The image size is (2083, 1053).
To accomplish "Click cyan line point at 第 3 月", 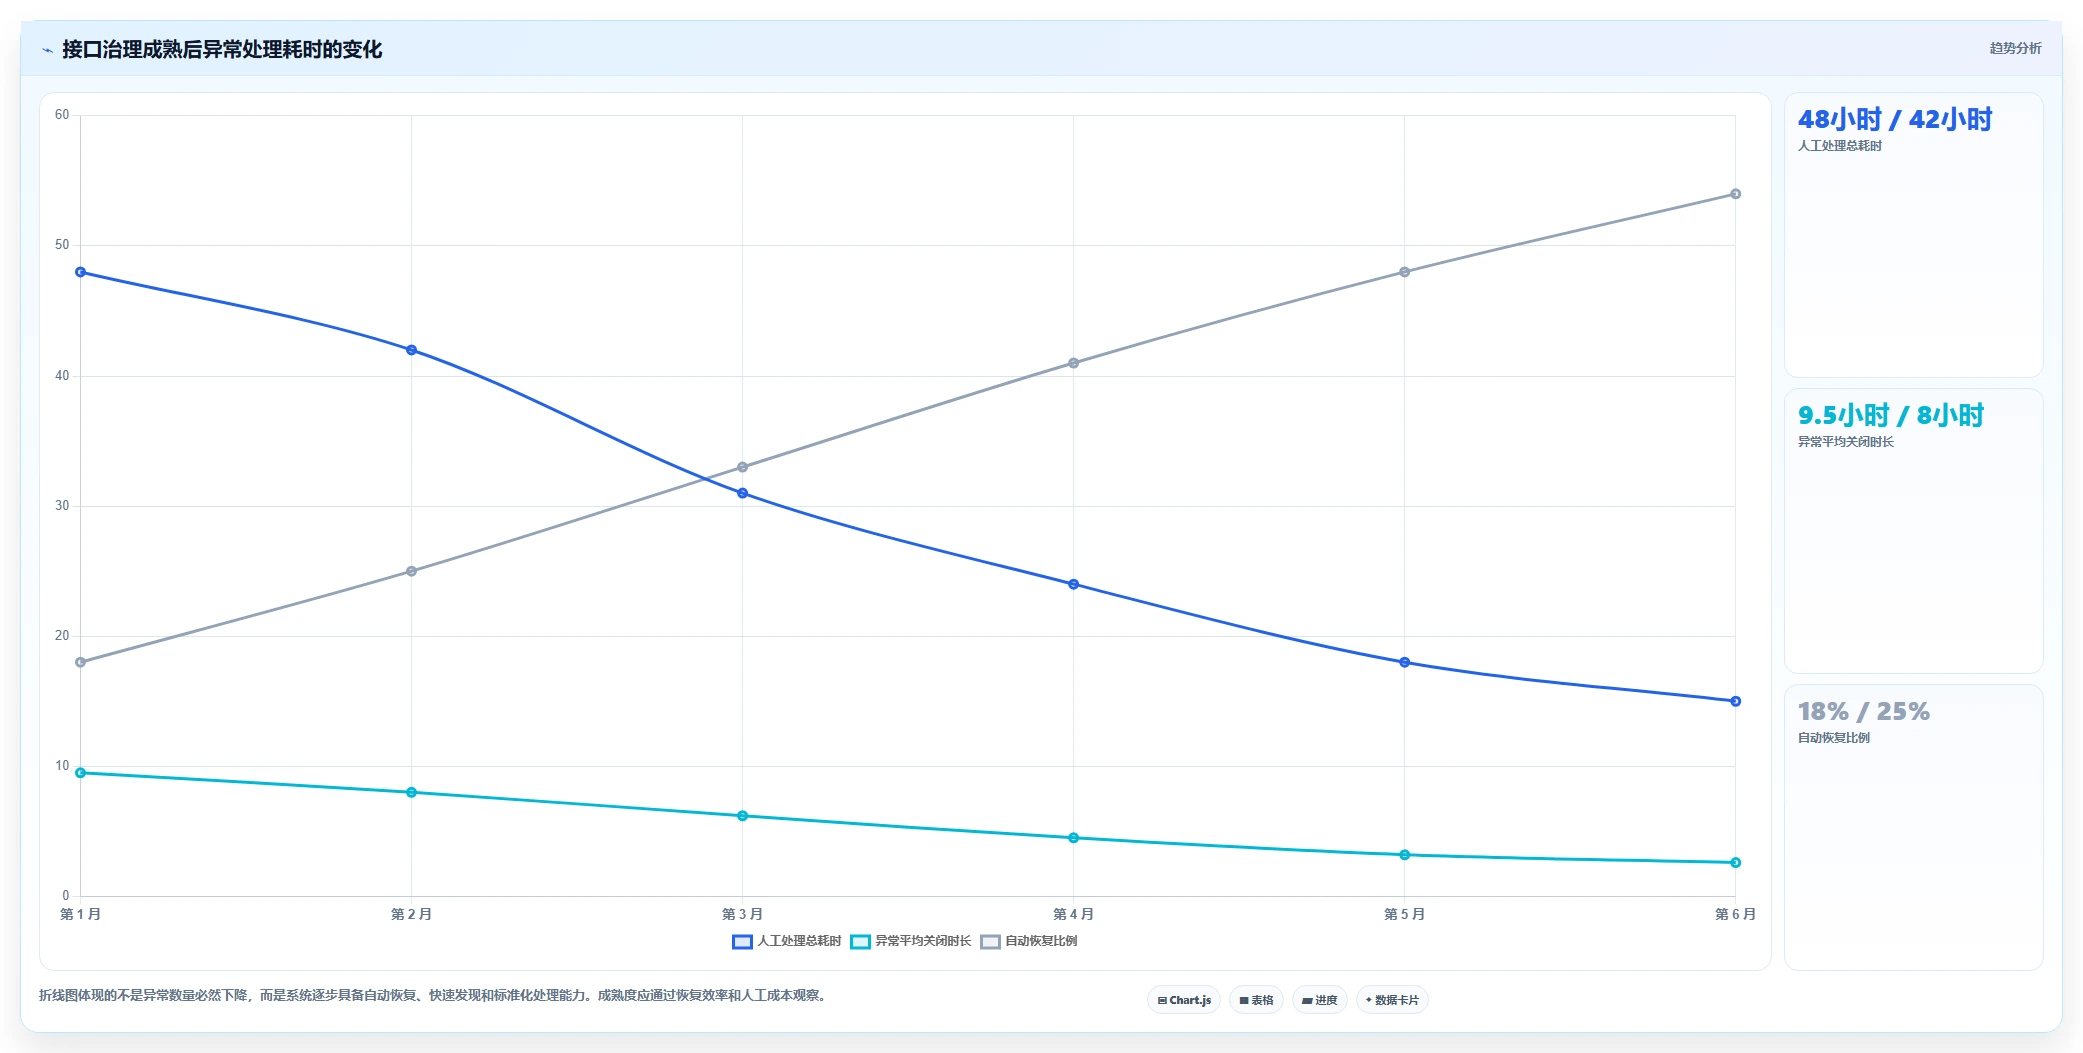I will (742, 816).
